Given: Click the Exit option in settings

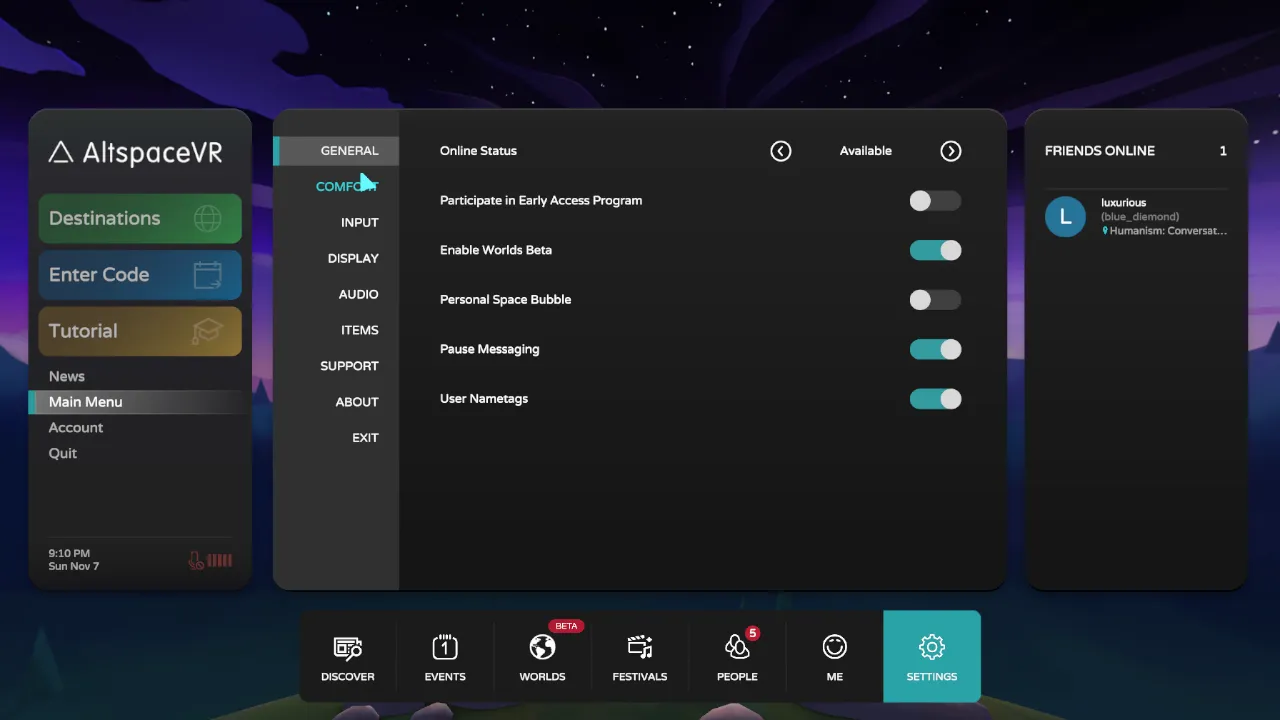Looking at the screenshot, I should coord(365,438).
